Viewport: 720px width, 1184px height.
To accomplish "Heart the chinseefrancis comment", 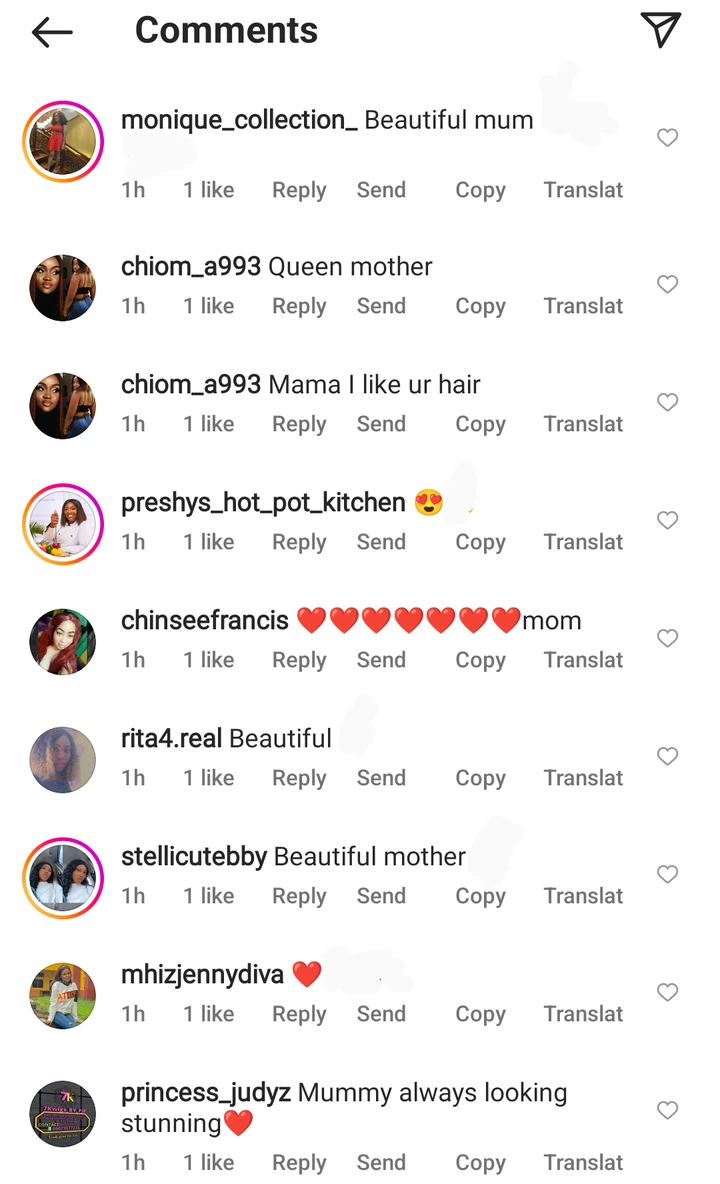I will [x=667, y=638].
